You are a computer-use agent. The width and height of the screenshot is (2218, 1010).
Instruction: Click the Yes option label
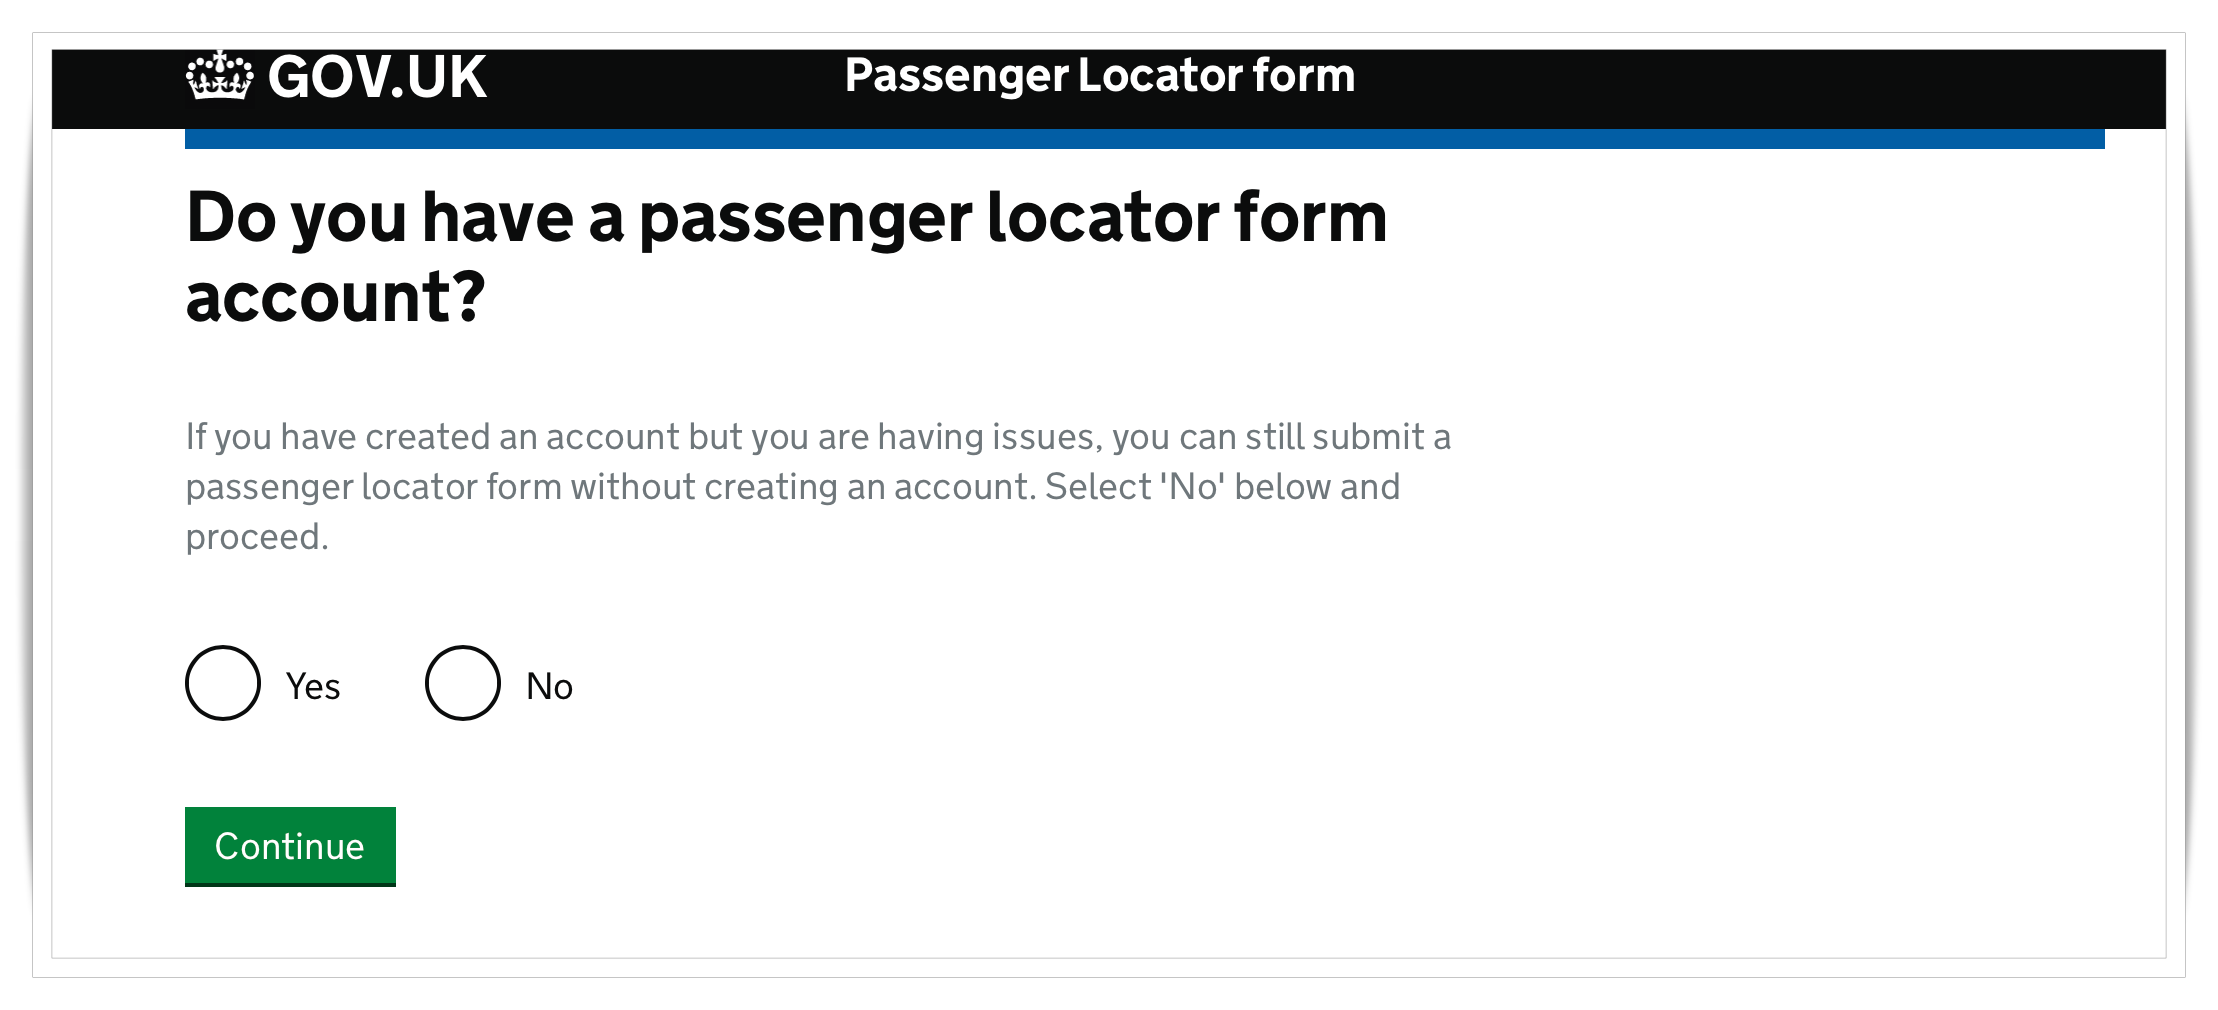coord(312,686)
